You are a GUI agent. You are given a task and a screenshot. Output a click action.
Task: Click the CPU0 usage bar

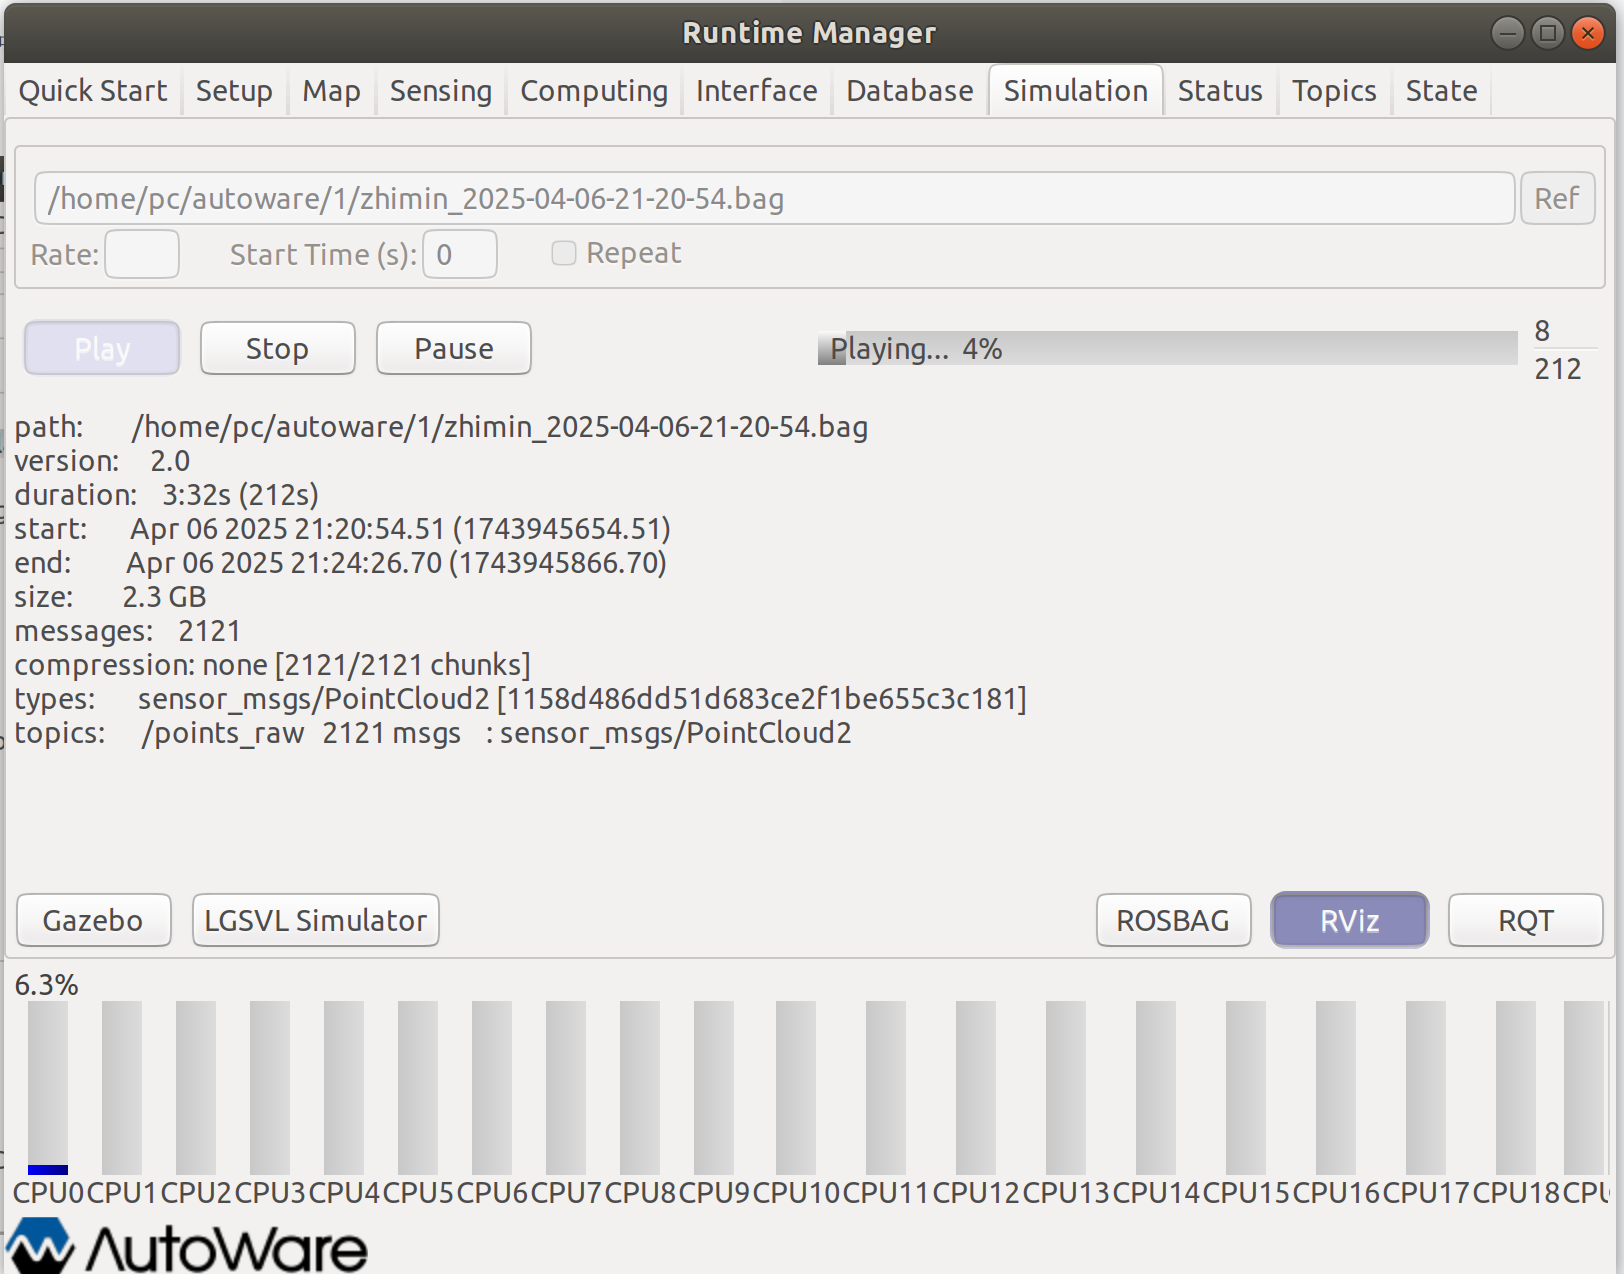point(48,1088)
